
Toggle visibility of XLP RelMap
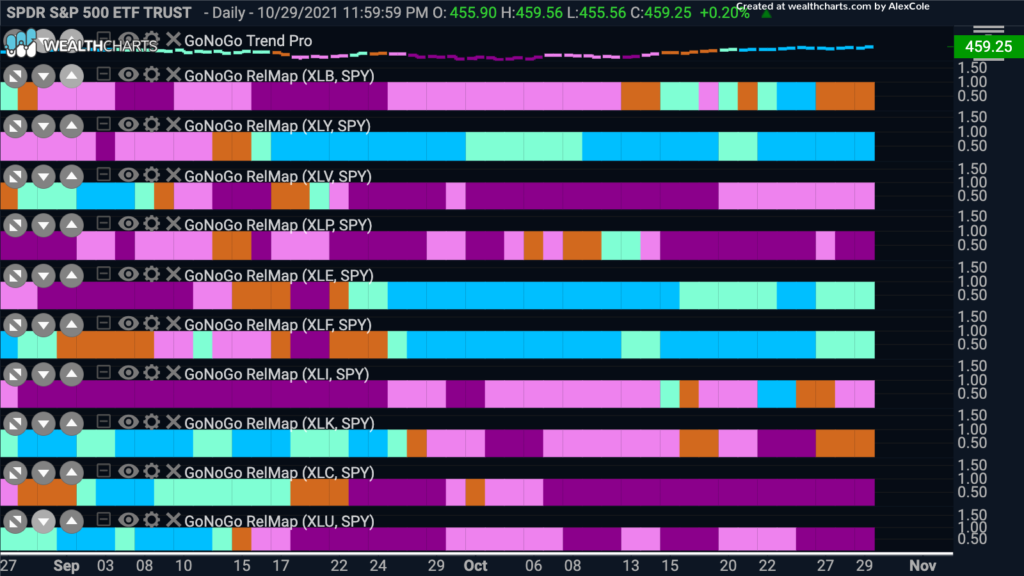(128, 224)
